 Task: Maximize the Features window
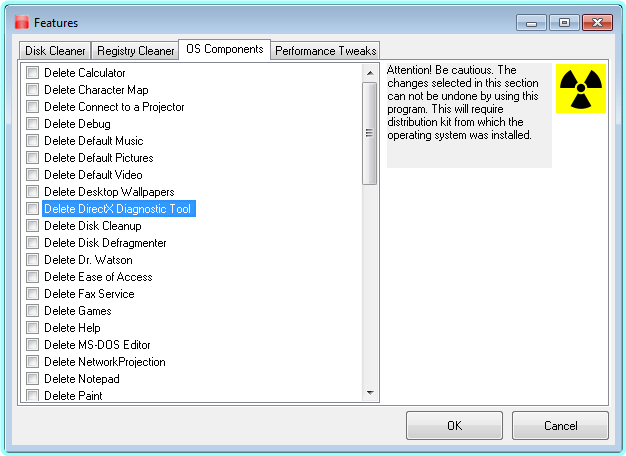[x=564, y=23]
